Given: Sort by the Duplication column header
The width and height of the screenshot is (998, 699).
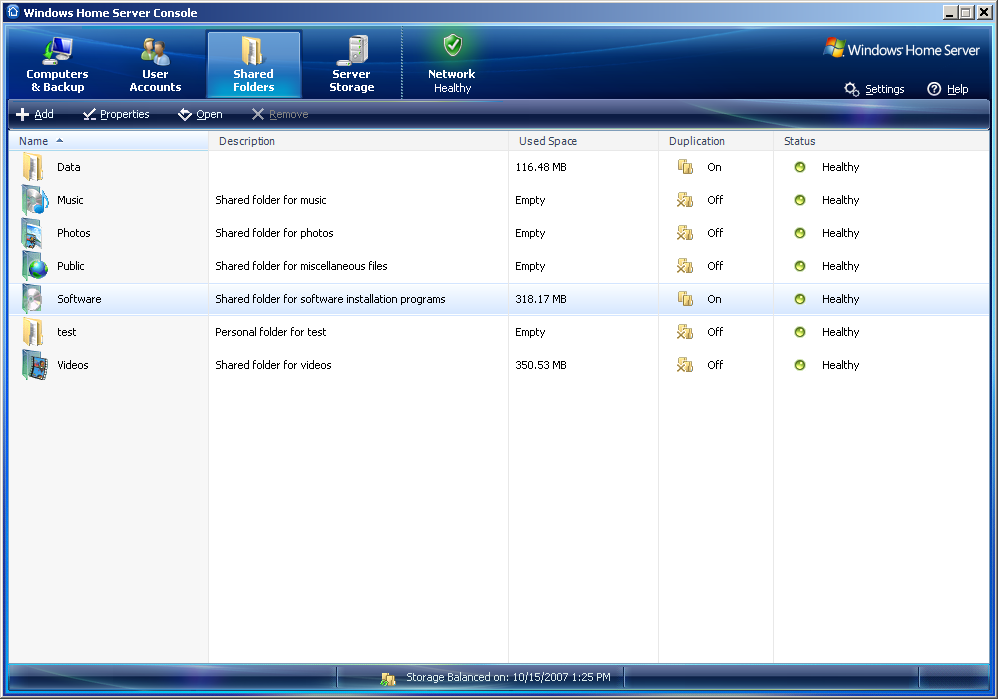Looking at the screenshot, I should 716,141.
